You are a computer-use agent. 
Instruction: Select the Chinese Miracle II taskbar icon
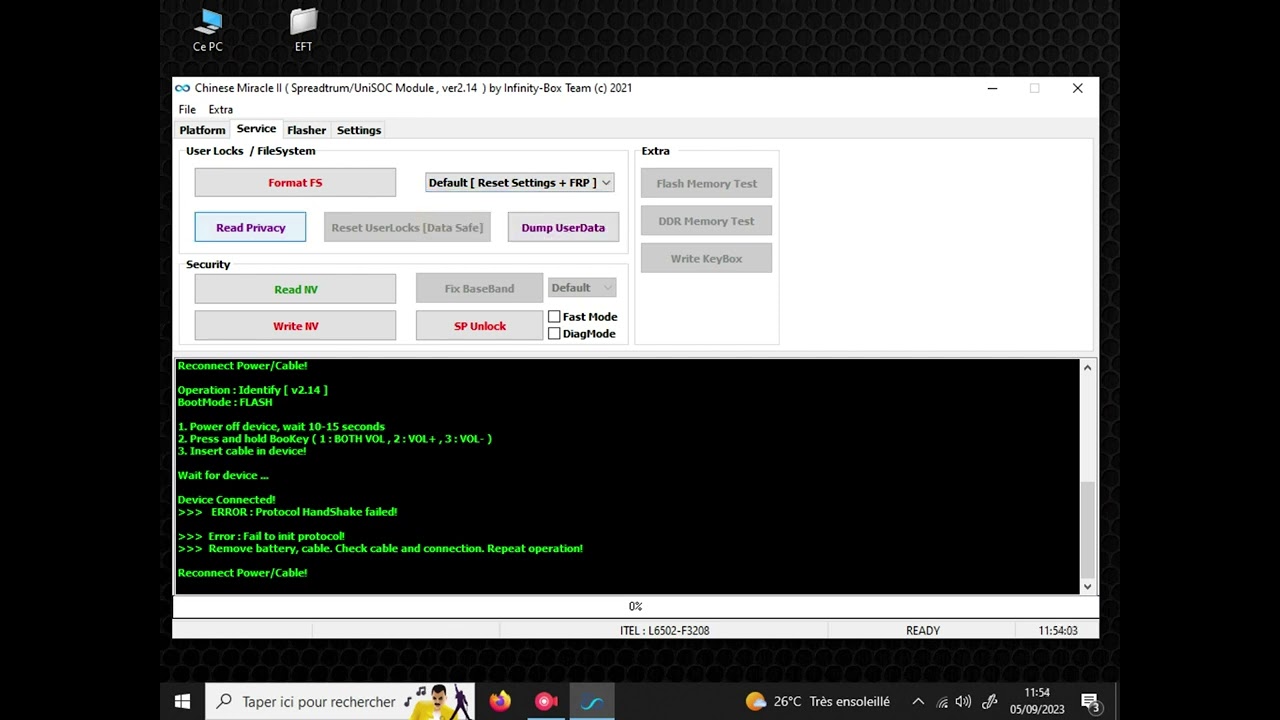coord(591,701)
